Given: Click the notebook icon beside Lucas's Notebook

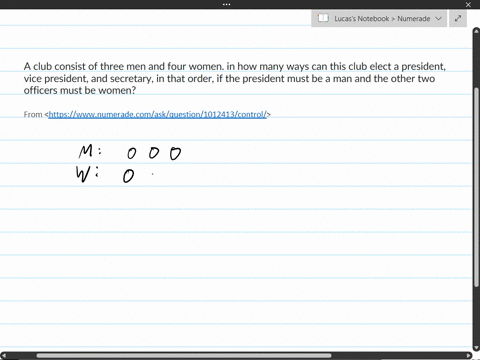Looking at the screenshot, I should point(323,18).
